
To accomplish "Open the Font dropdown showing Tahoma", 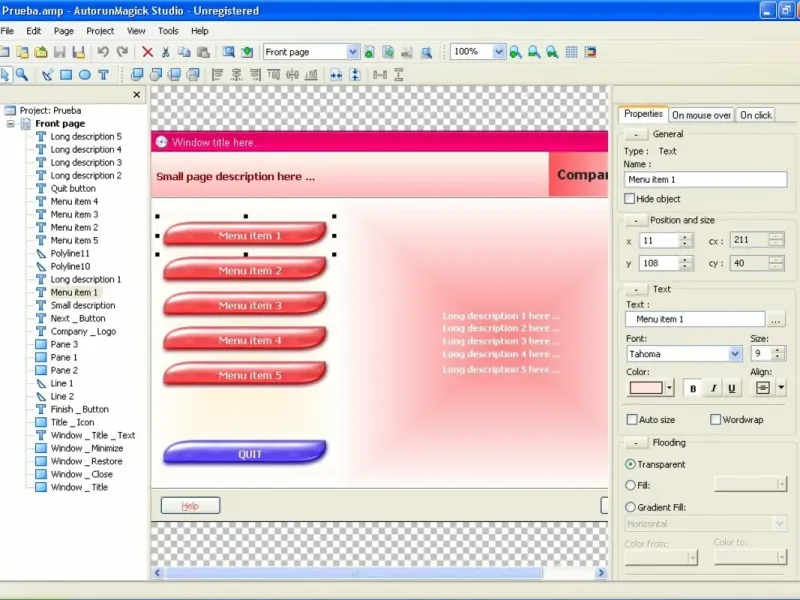I will (x=684, y=354).
